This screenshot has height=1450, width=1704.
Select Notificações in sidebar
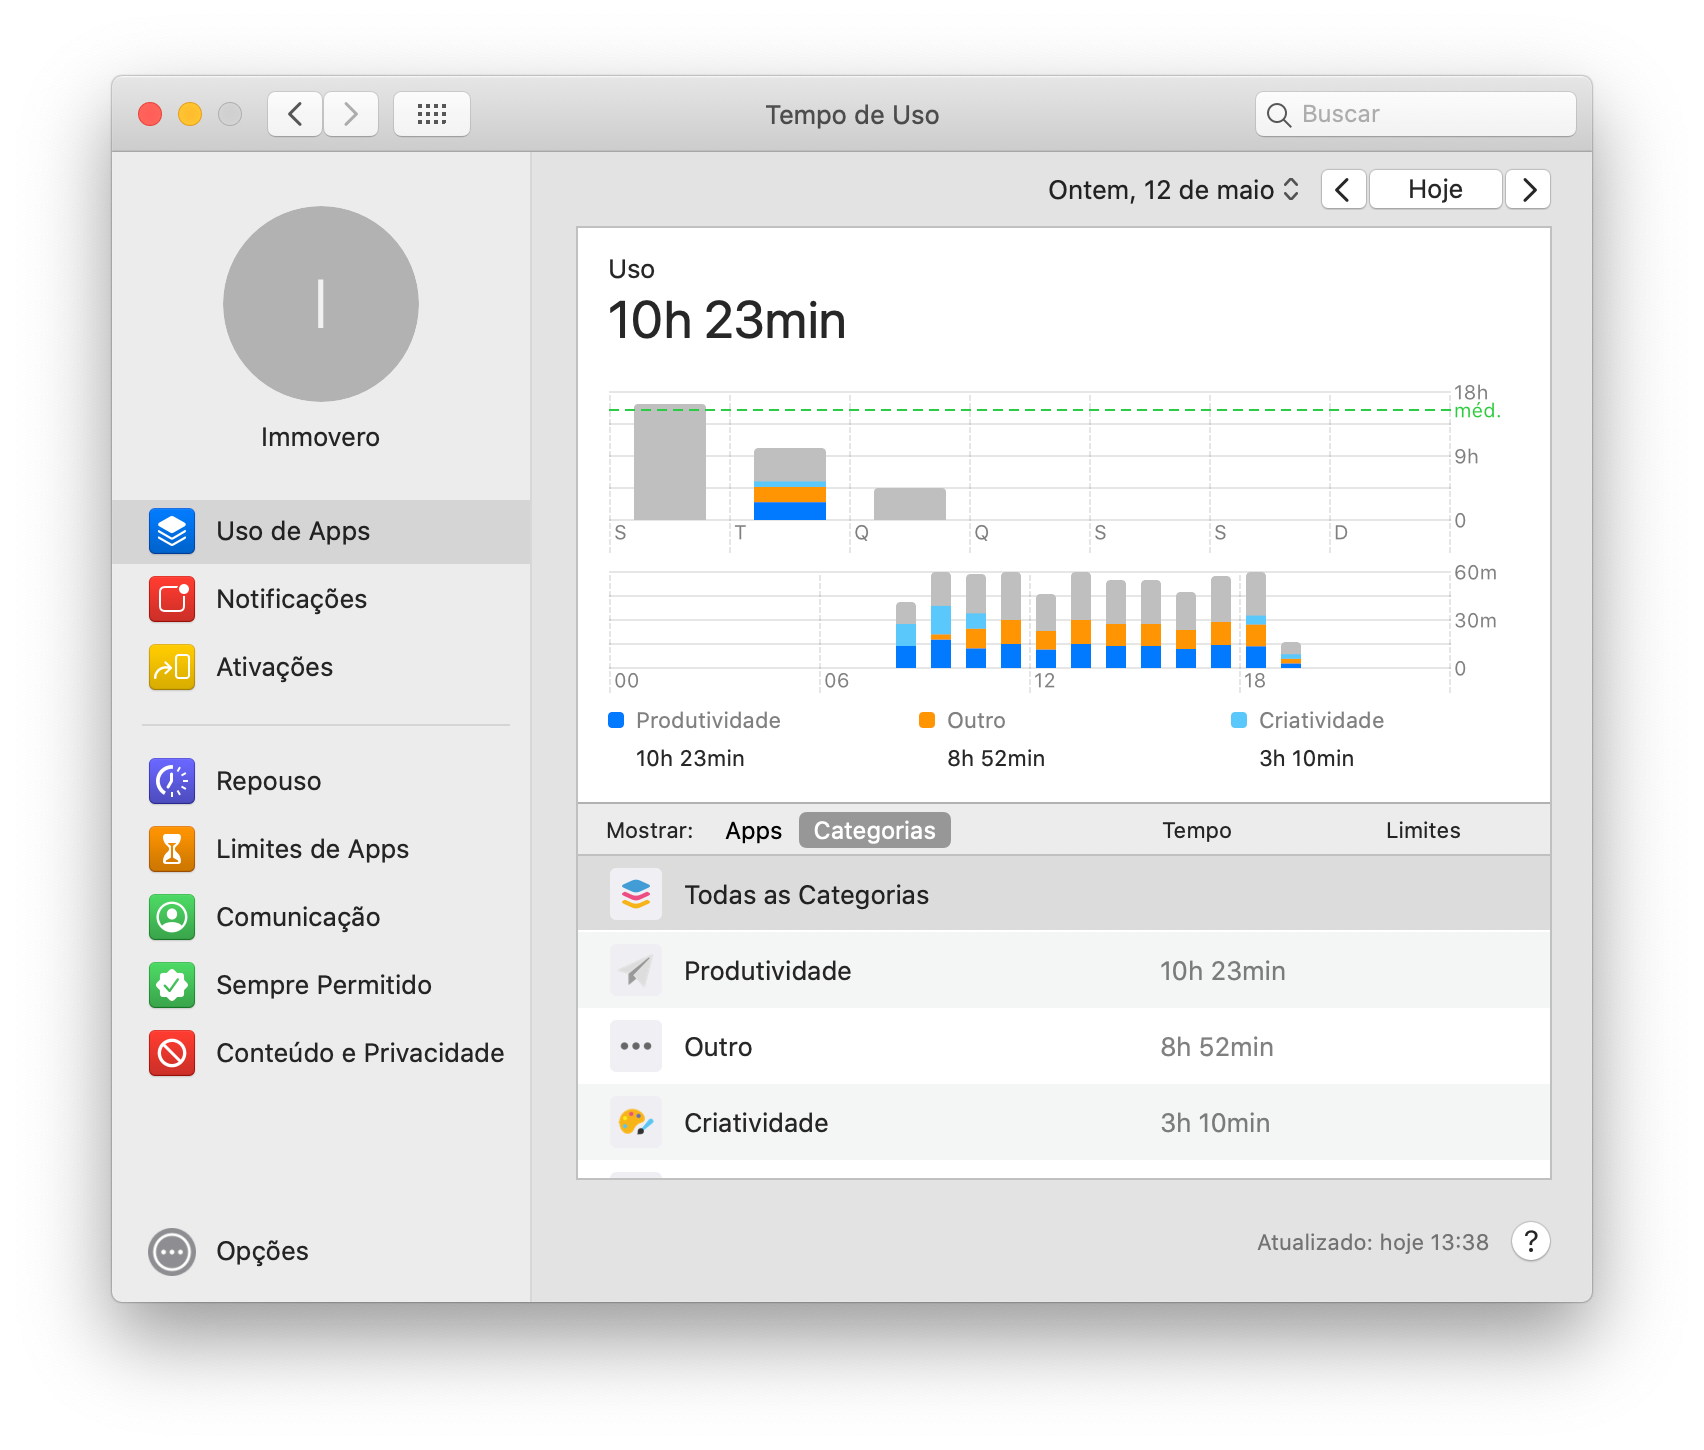coord(321,599)
